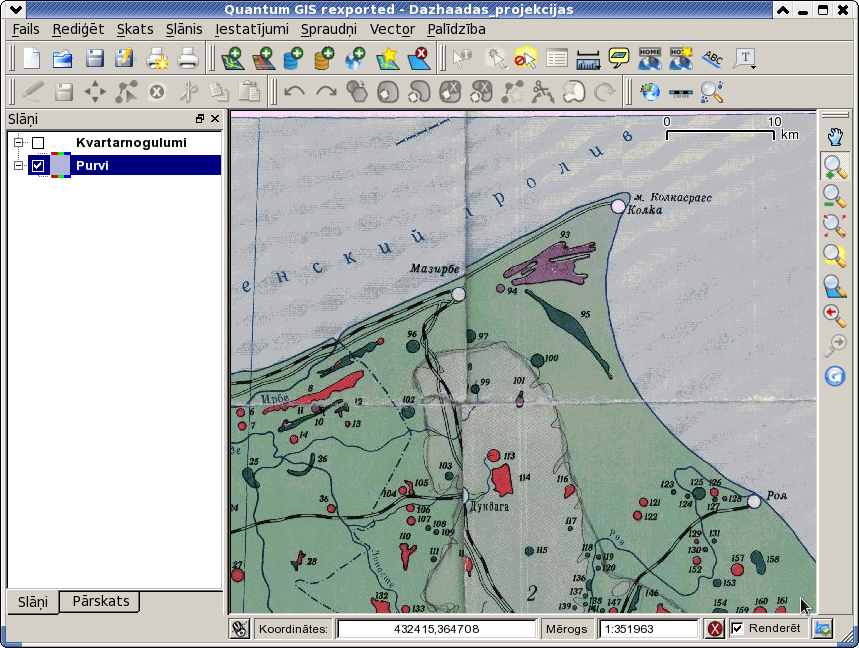Image resolution: width=859 pixels, height=648 pixels.
Task: Activate the ABC label tool
Action: pos(713,58)
